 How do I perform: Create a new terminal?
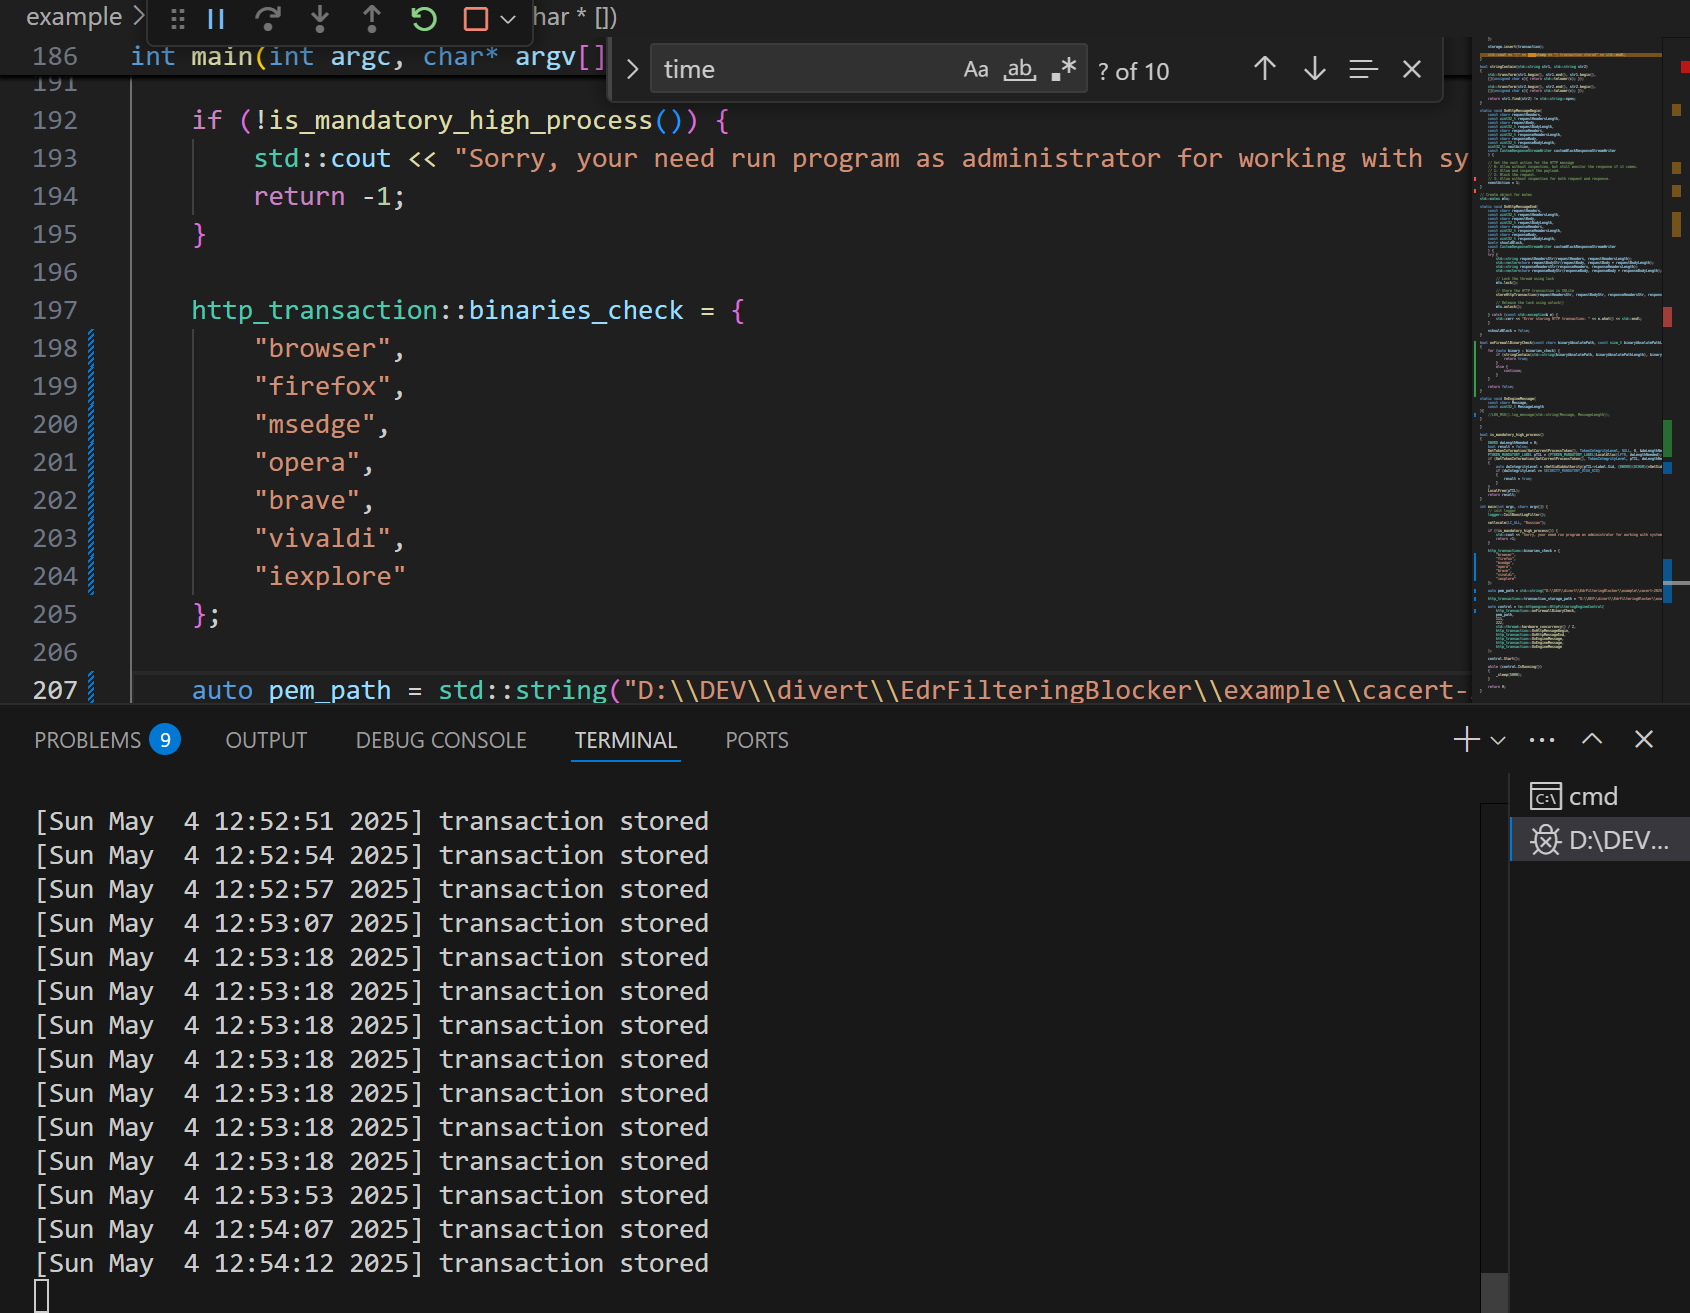[x=1467, y=740]
